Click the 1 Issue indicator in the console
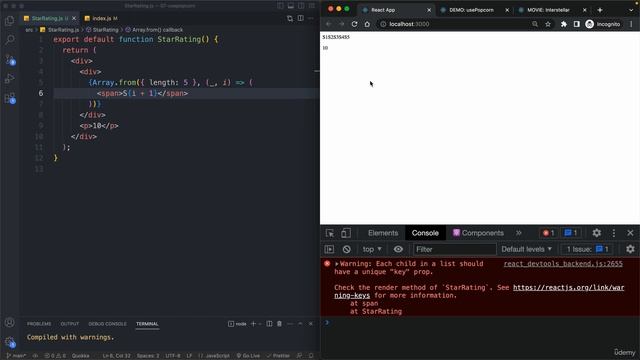This screenshot has width=640, height=360. [x=587, y=249]
